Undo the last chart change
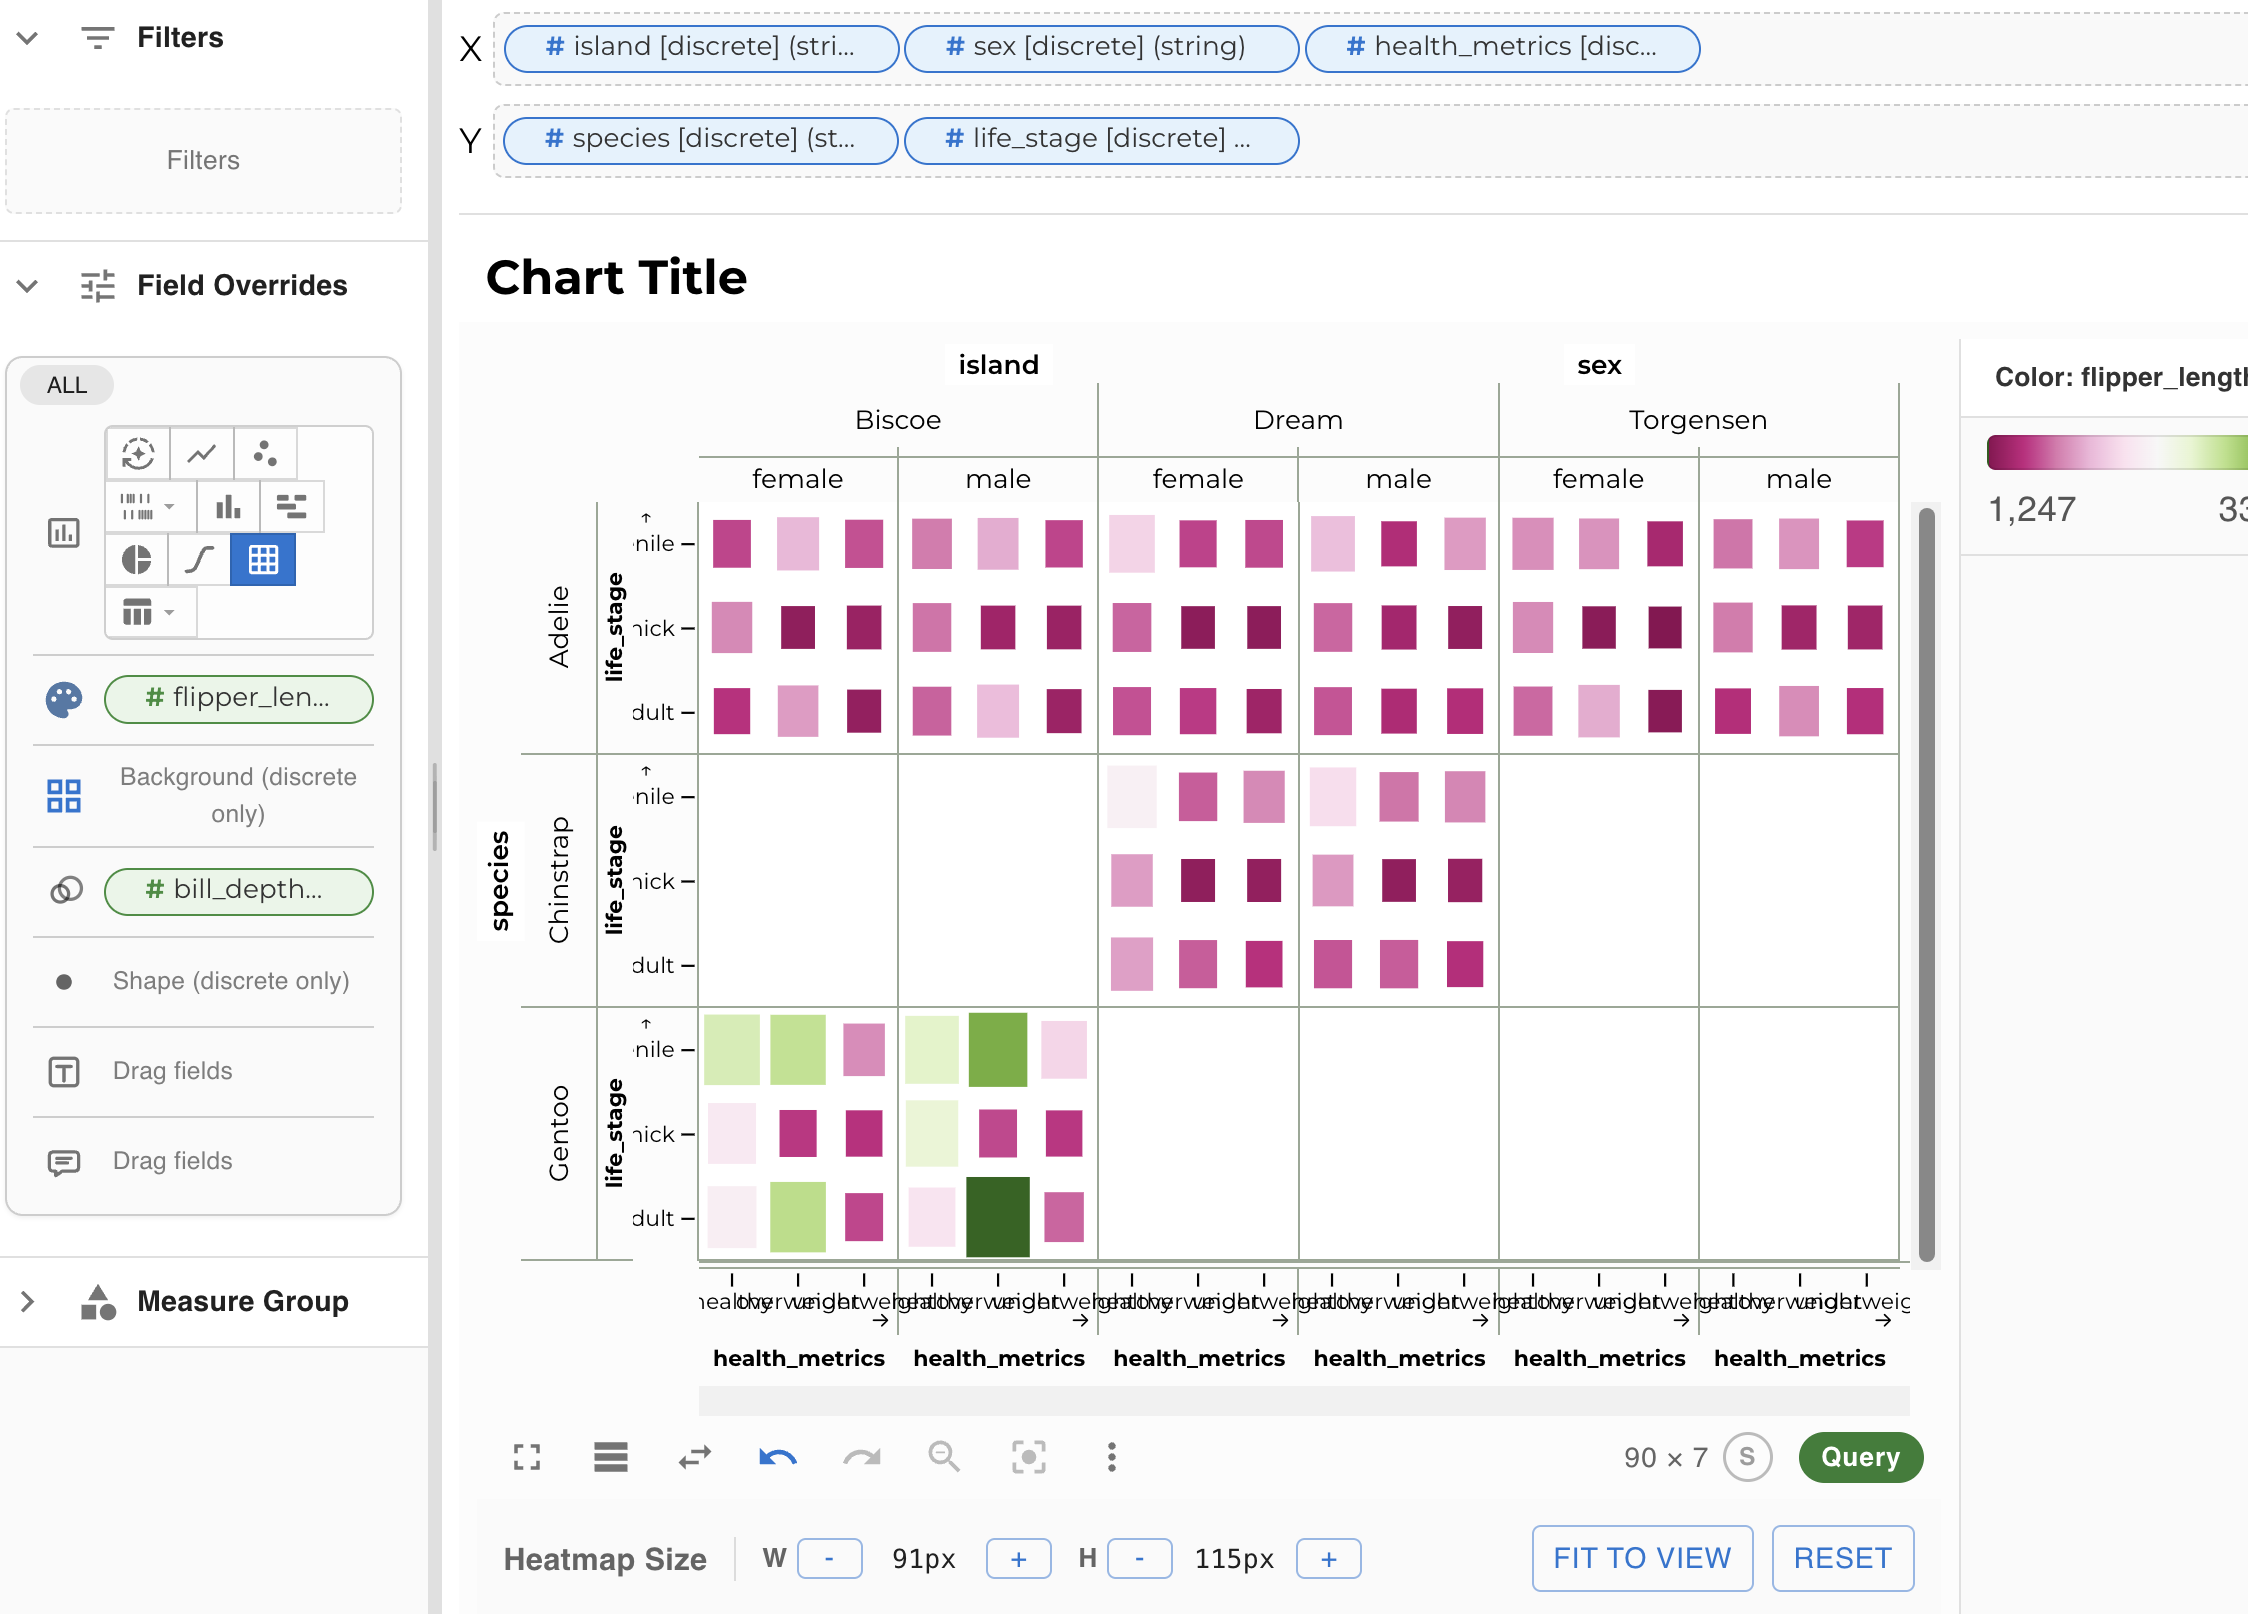 click(777, 1457)
